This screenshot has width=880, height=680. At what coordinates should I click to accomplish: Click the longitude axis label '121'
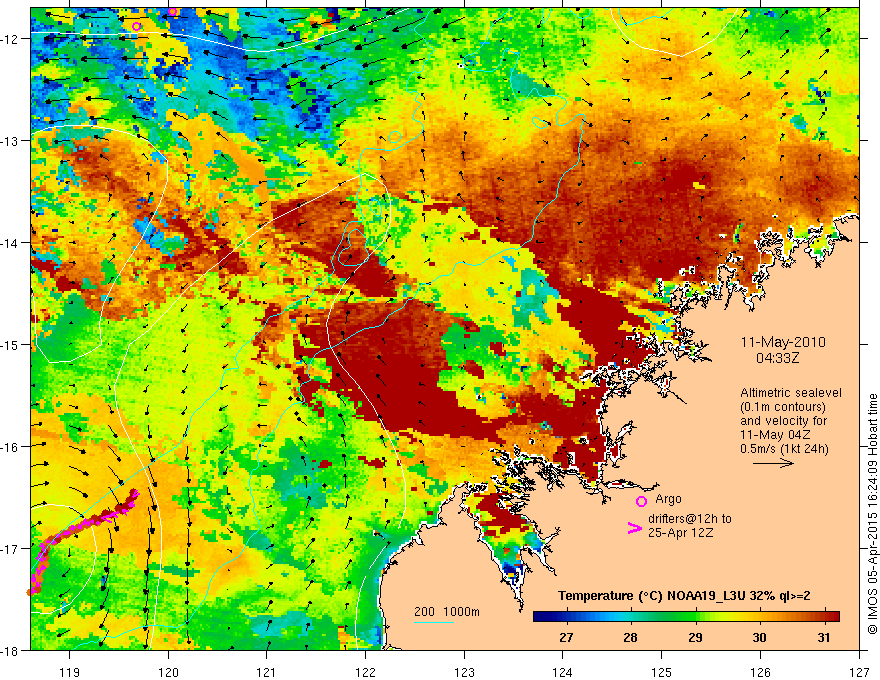tap(266, 672)
